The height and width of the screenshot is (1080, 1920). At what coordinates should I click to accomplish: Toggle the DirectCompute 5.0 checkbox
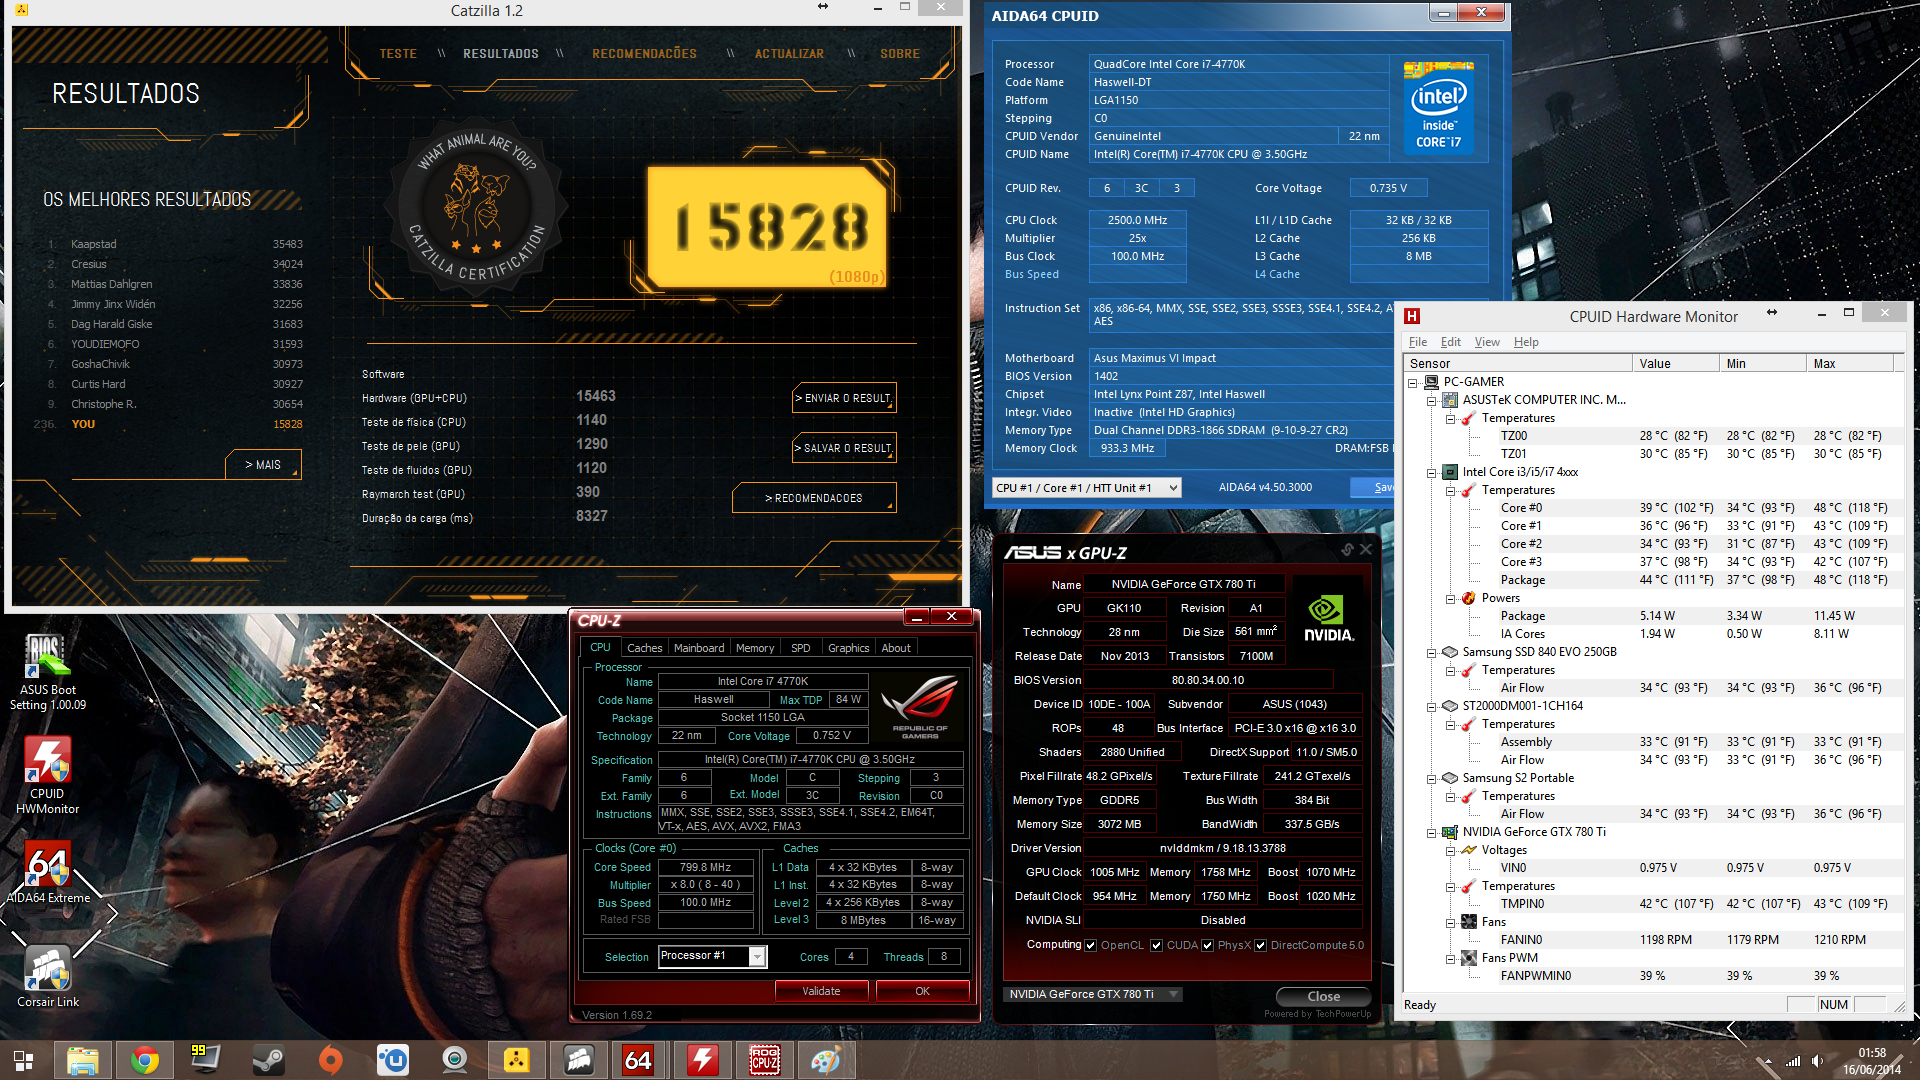tap(1261, 945)
